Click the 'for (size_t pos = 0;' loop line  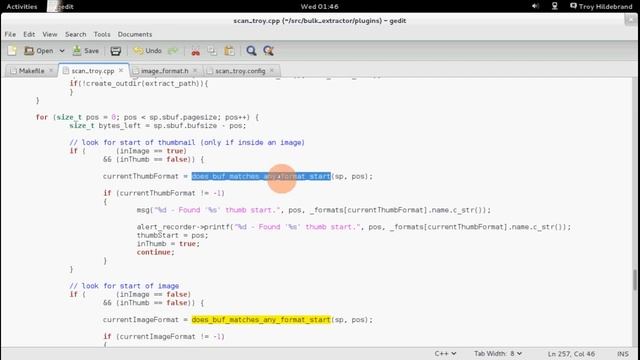pyautogui.click(x=147, y=117)
